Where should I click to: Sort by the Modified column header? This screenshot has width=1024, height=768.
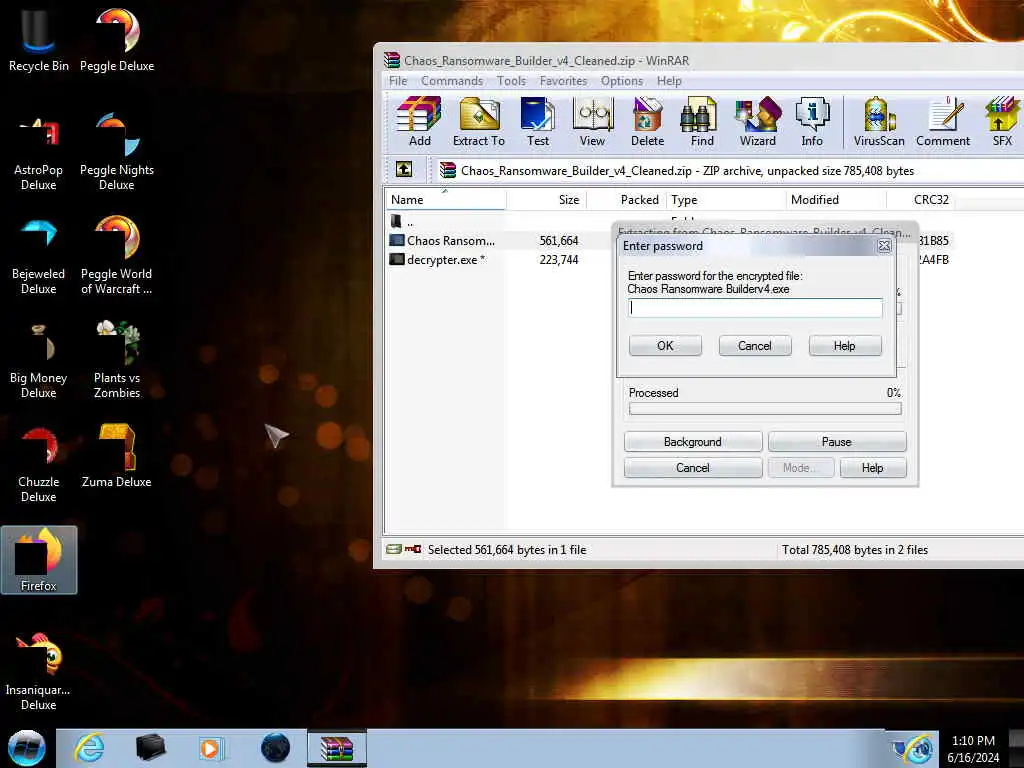click(x=837, y=200)
